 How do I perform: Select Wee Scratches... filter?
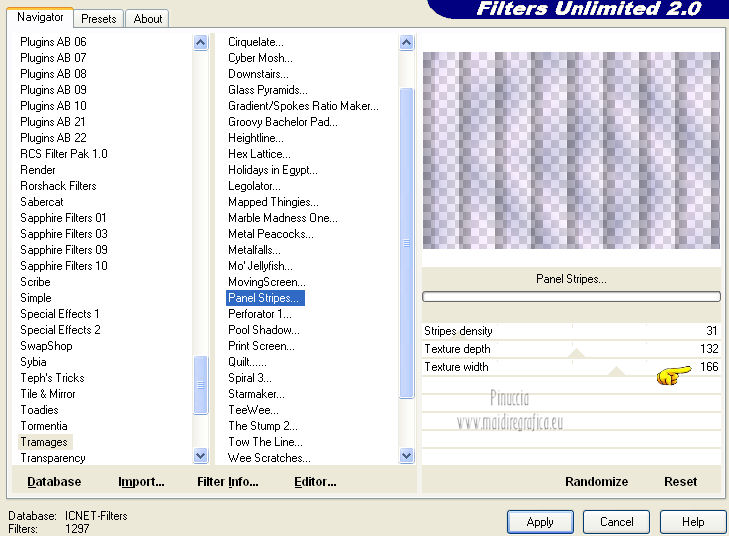point(269,458)
